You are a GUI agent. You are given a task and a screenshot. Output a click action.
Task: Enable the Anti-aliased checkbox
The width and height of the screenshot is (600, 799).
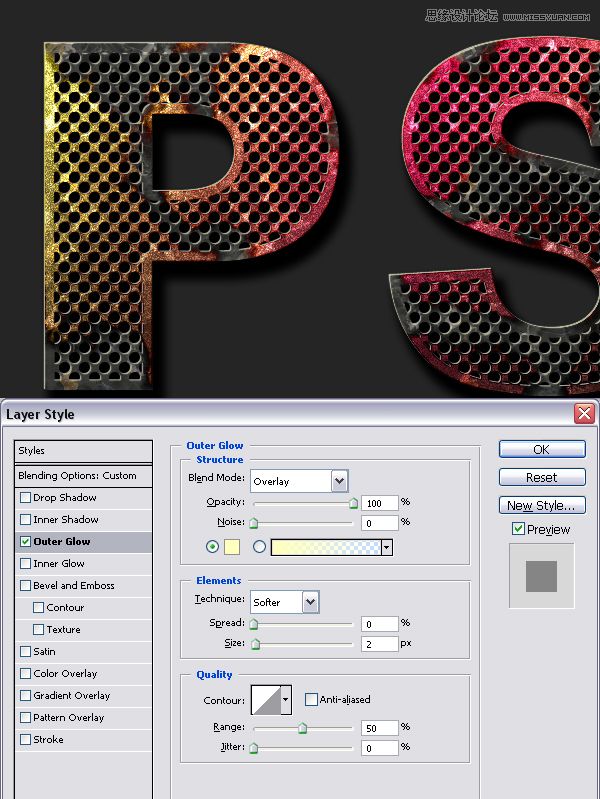[x=311, y=700]
